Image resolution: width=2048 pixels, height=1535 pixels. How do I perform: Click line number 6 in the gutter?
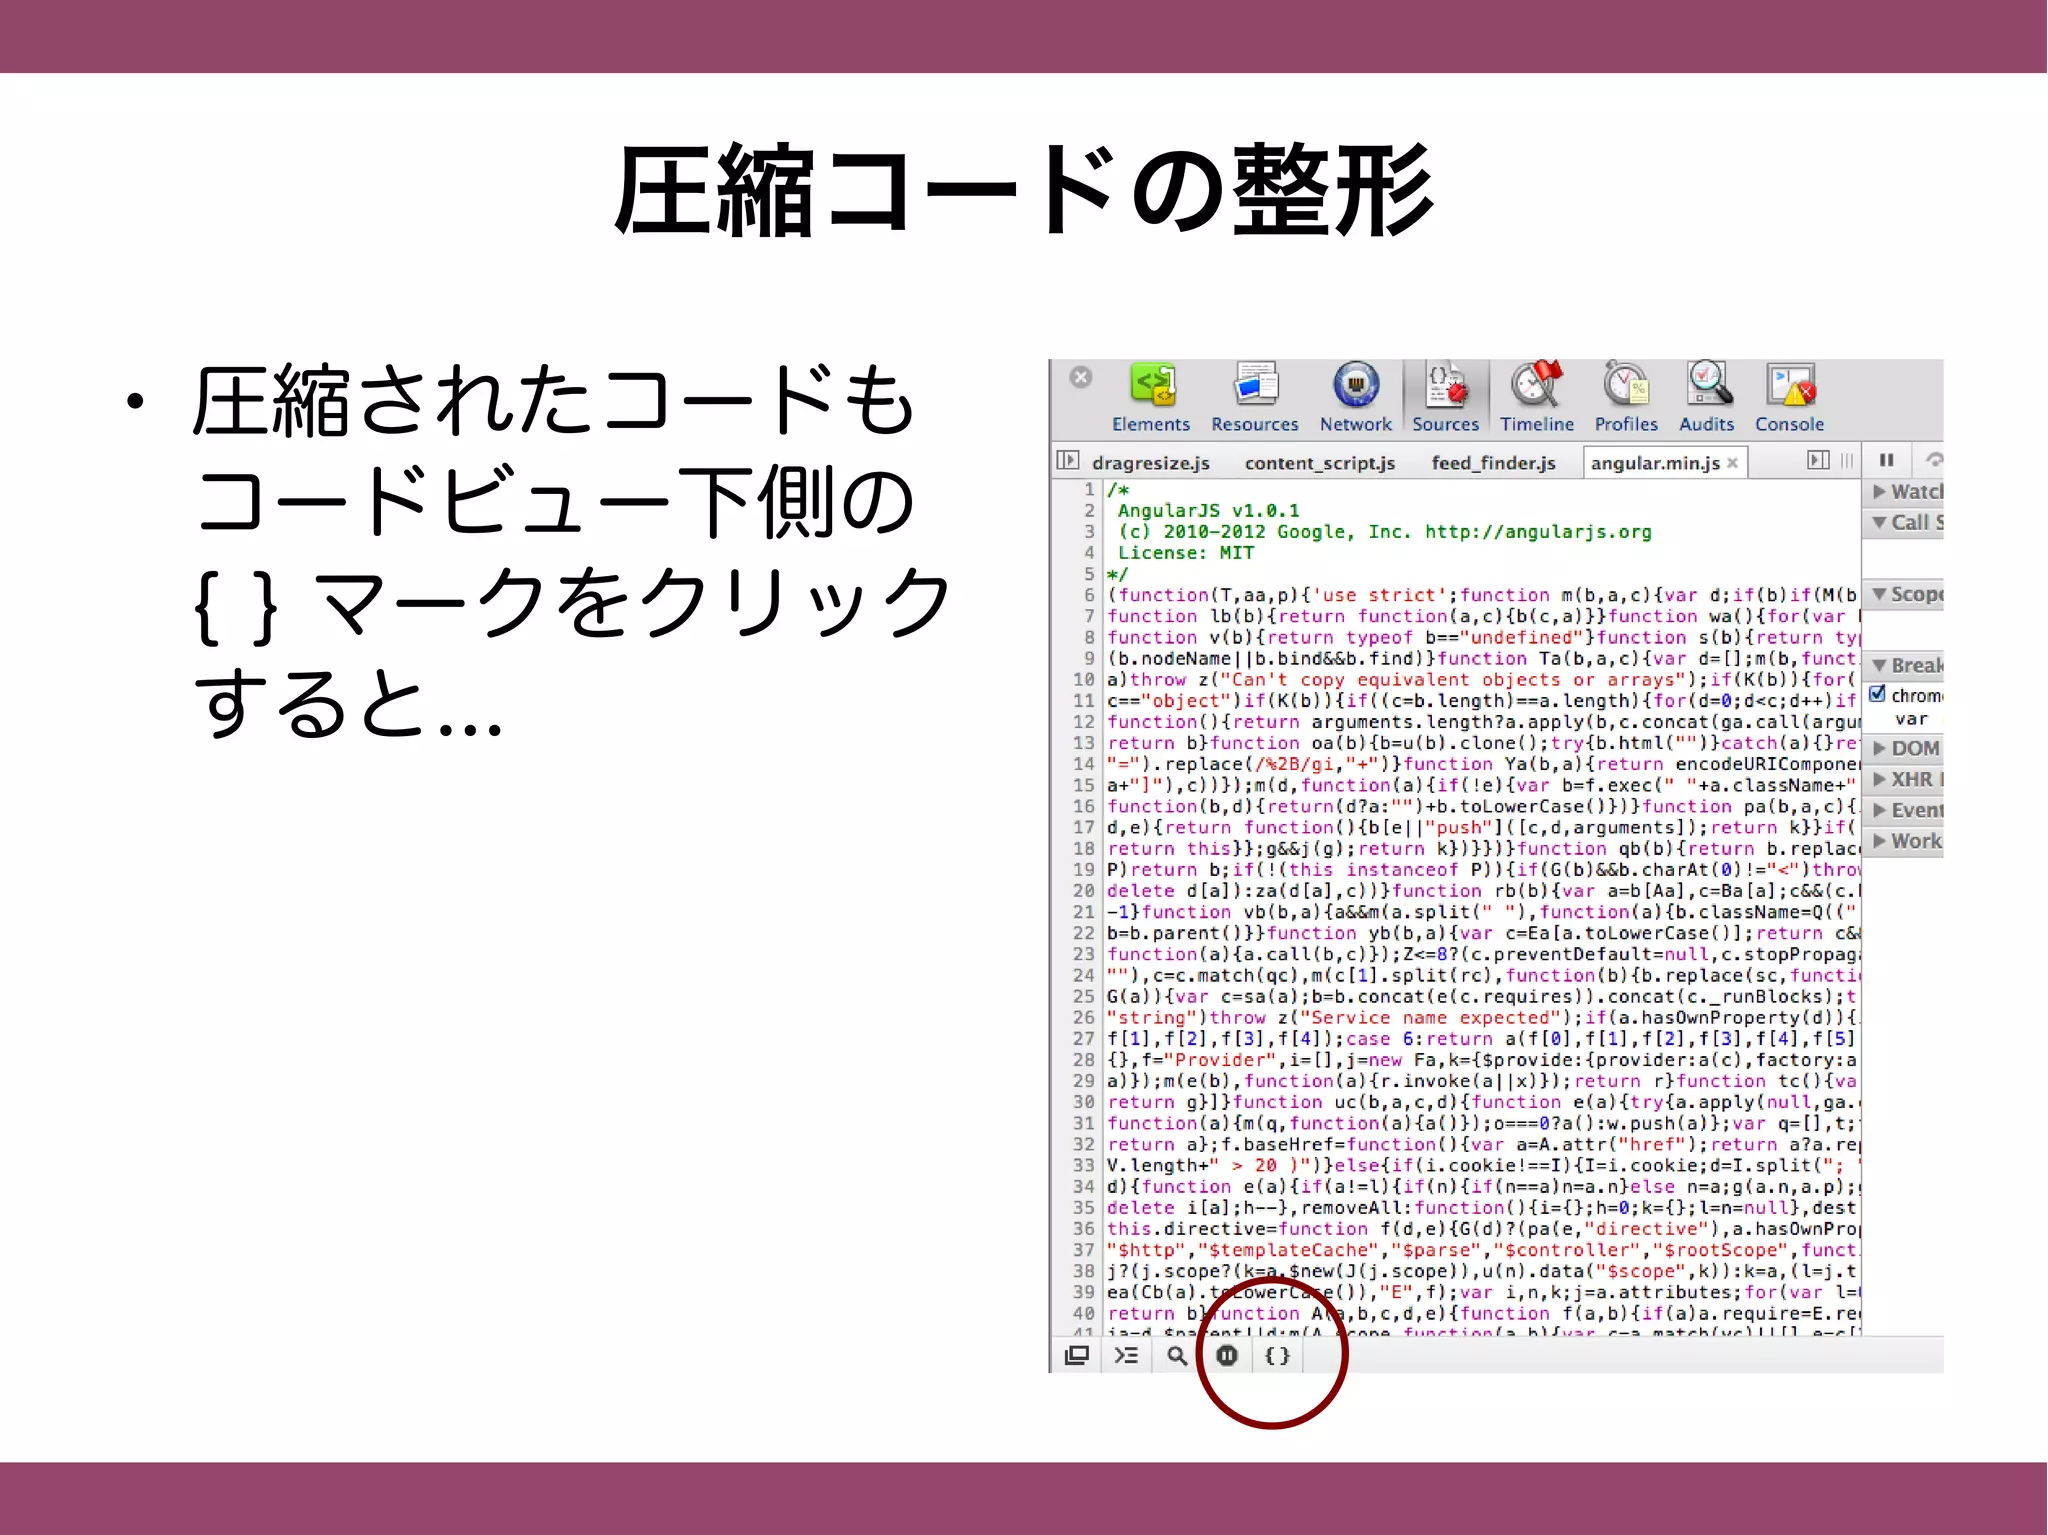1089,595
